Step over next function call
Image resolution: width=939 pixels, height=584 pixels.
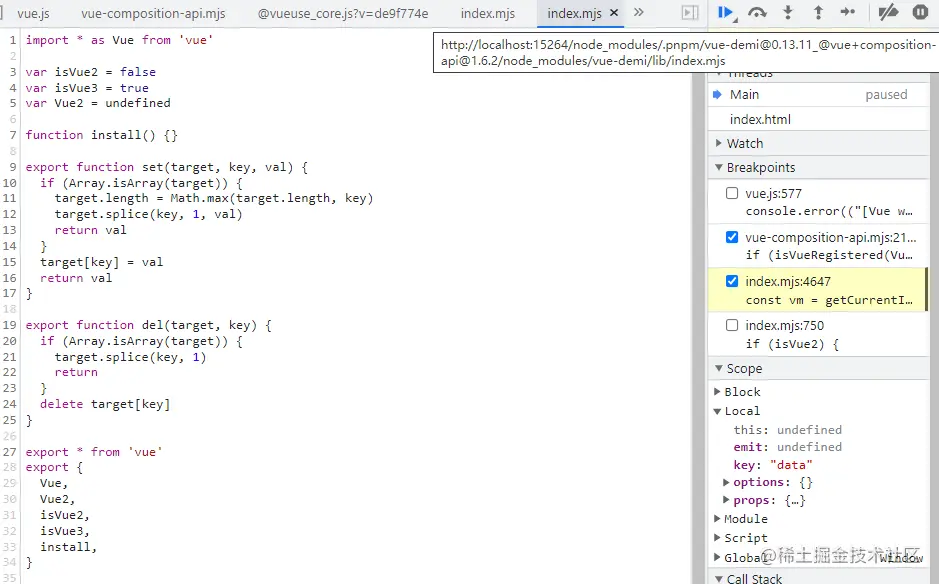point(757,12)
